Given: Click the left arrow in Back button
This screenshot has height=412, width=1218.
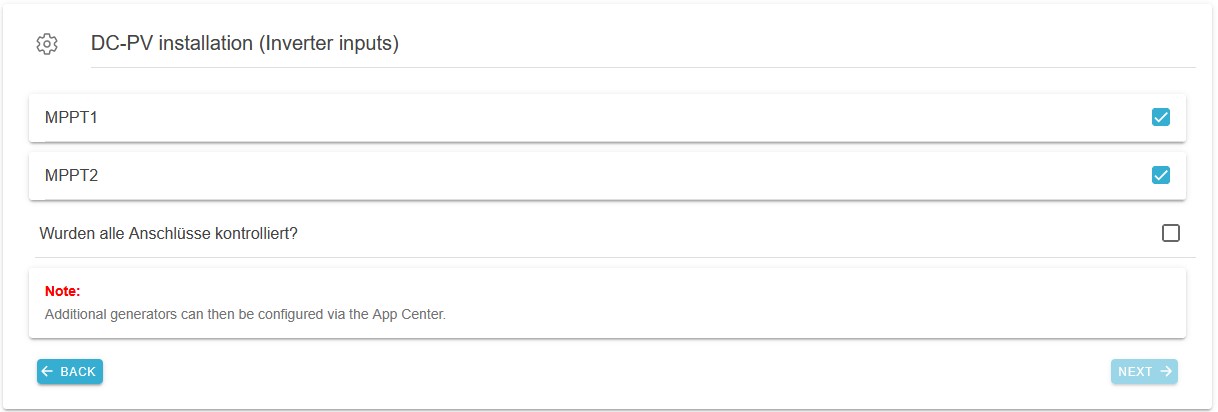Looking at the screenshot, I should coord(47,372).
